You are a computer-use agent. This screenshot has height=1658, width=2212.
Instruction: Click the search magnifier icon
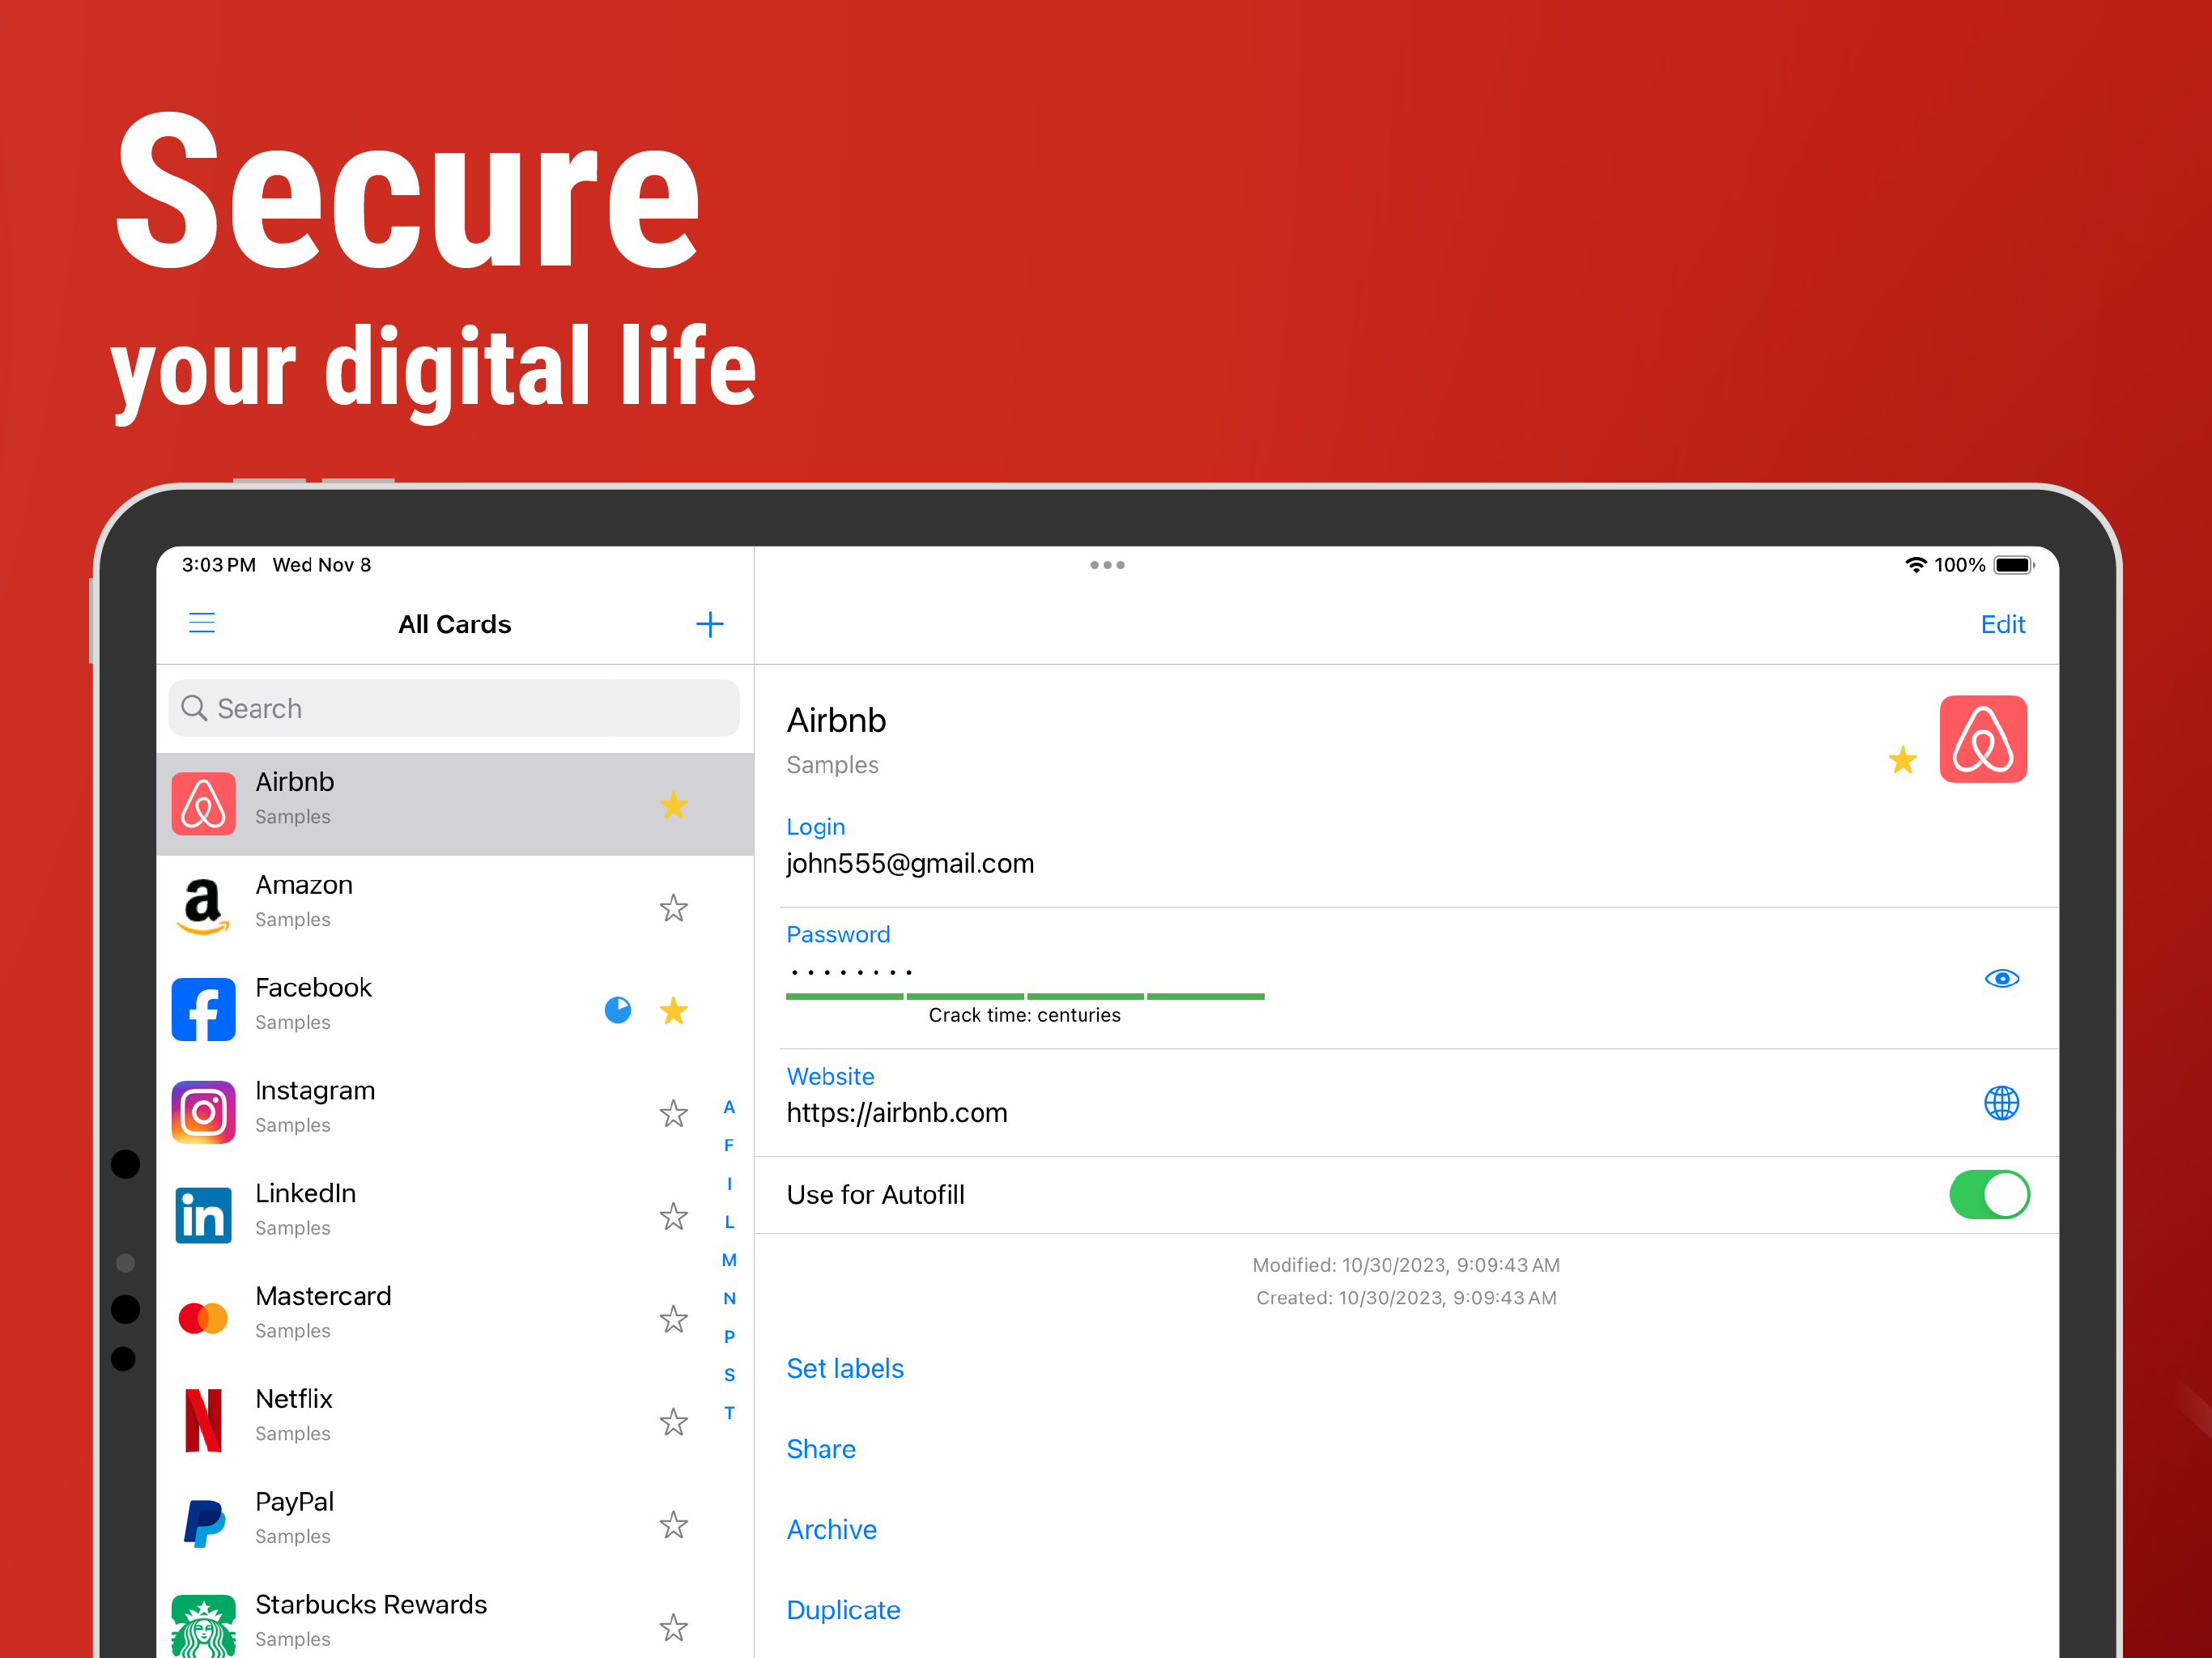[194, 708]
